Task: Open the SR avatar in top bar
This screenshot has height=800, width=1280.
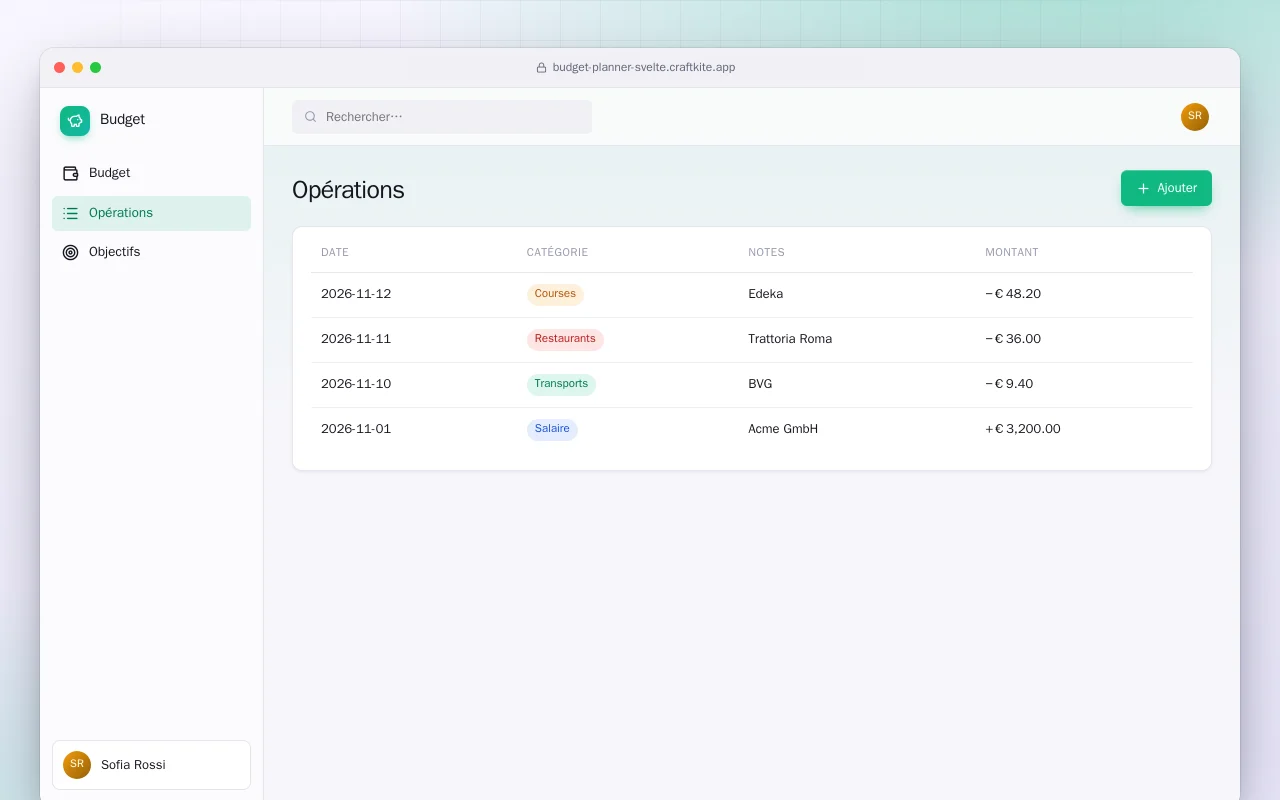Action: 1195,117
